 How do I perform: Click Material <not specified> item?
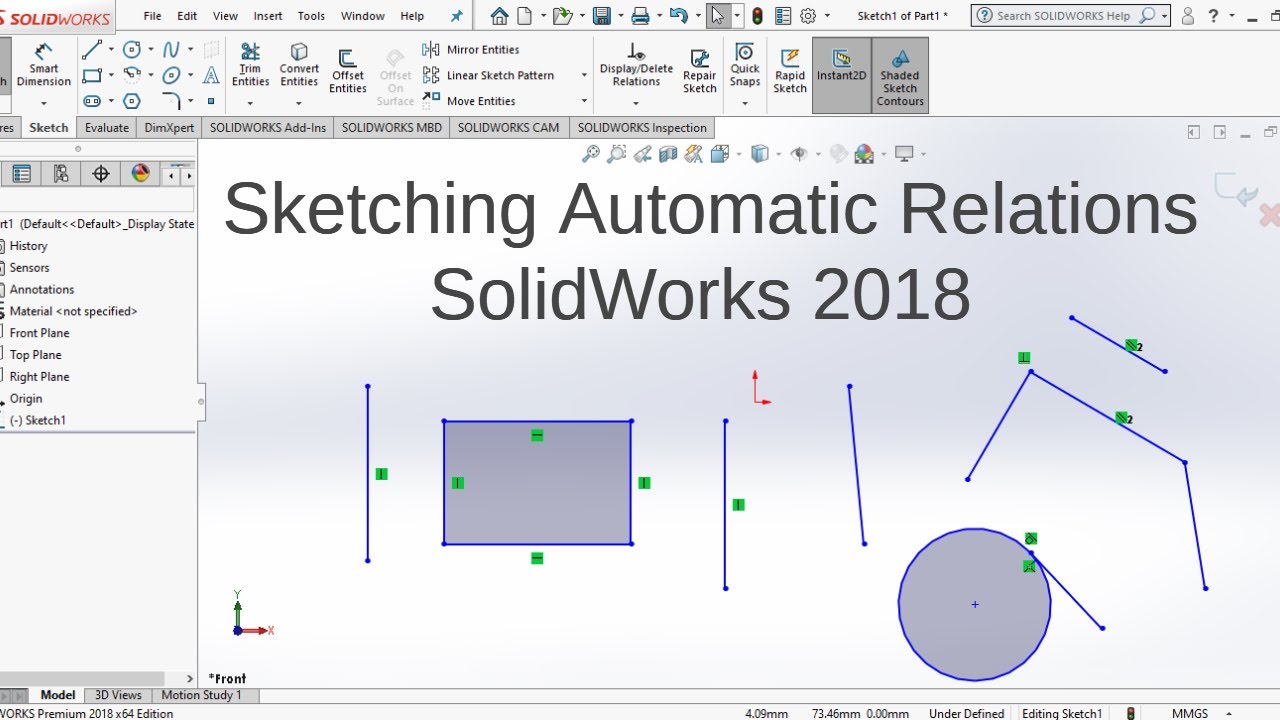[x=73, y=311]
